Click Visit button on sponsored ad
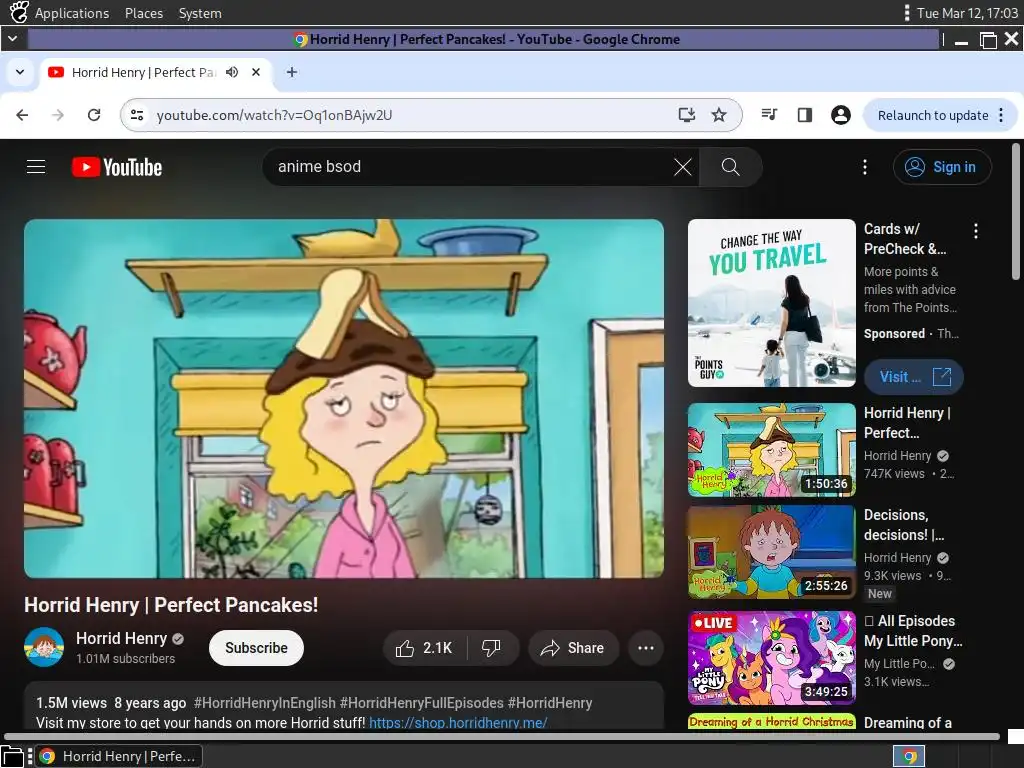 point(914,377)
